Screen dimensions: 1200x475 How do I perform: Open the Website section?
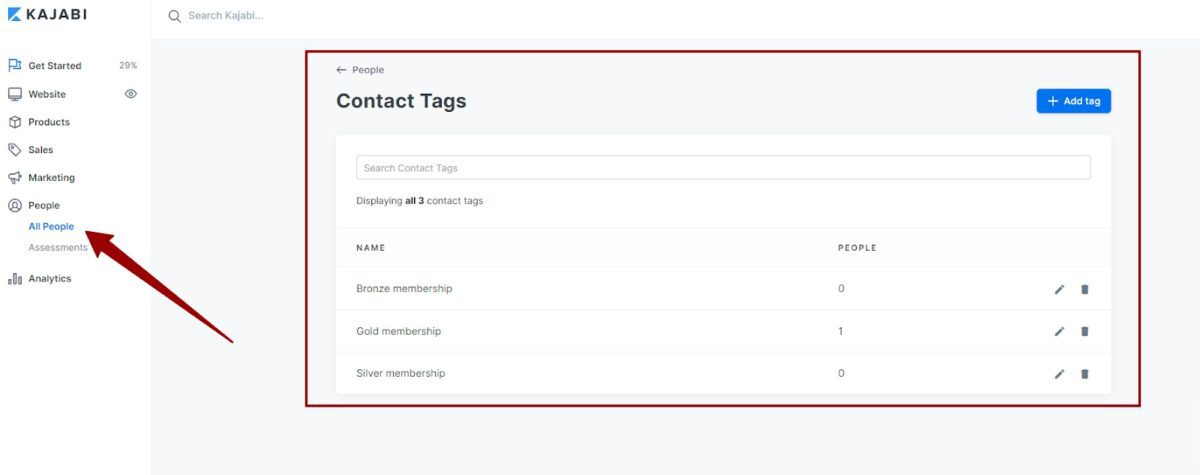pos(46,94)
